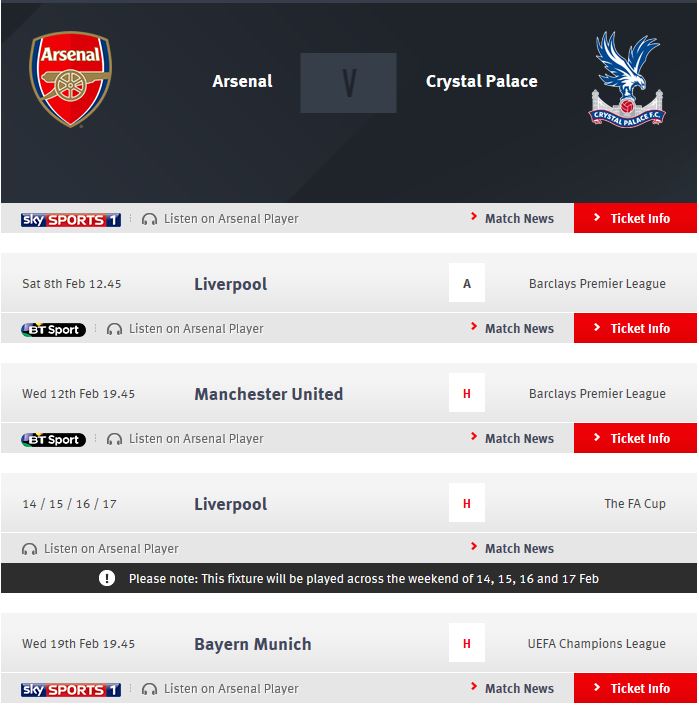The width and height of the screenshot is (699, 711).
Task: Click headphones icon in FA Cup Liverpool row
Action: coord(29,549)
